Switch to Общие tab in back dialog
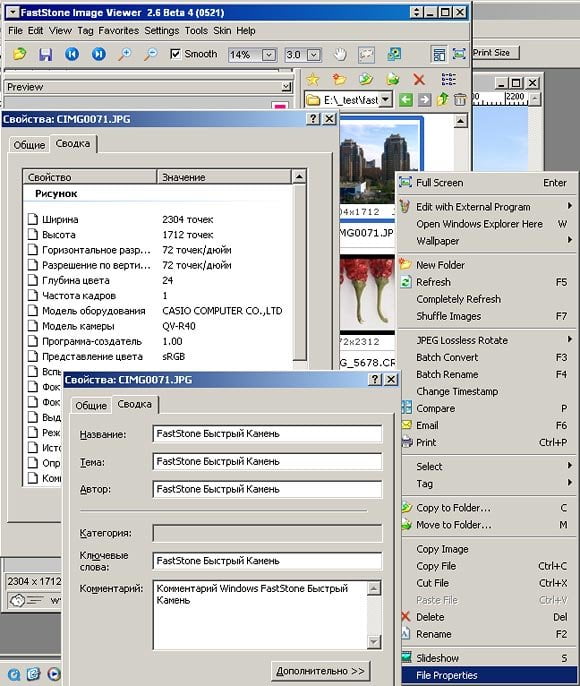Image resolution: width=580 pixels, height=686 pixels. [29, 145]
